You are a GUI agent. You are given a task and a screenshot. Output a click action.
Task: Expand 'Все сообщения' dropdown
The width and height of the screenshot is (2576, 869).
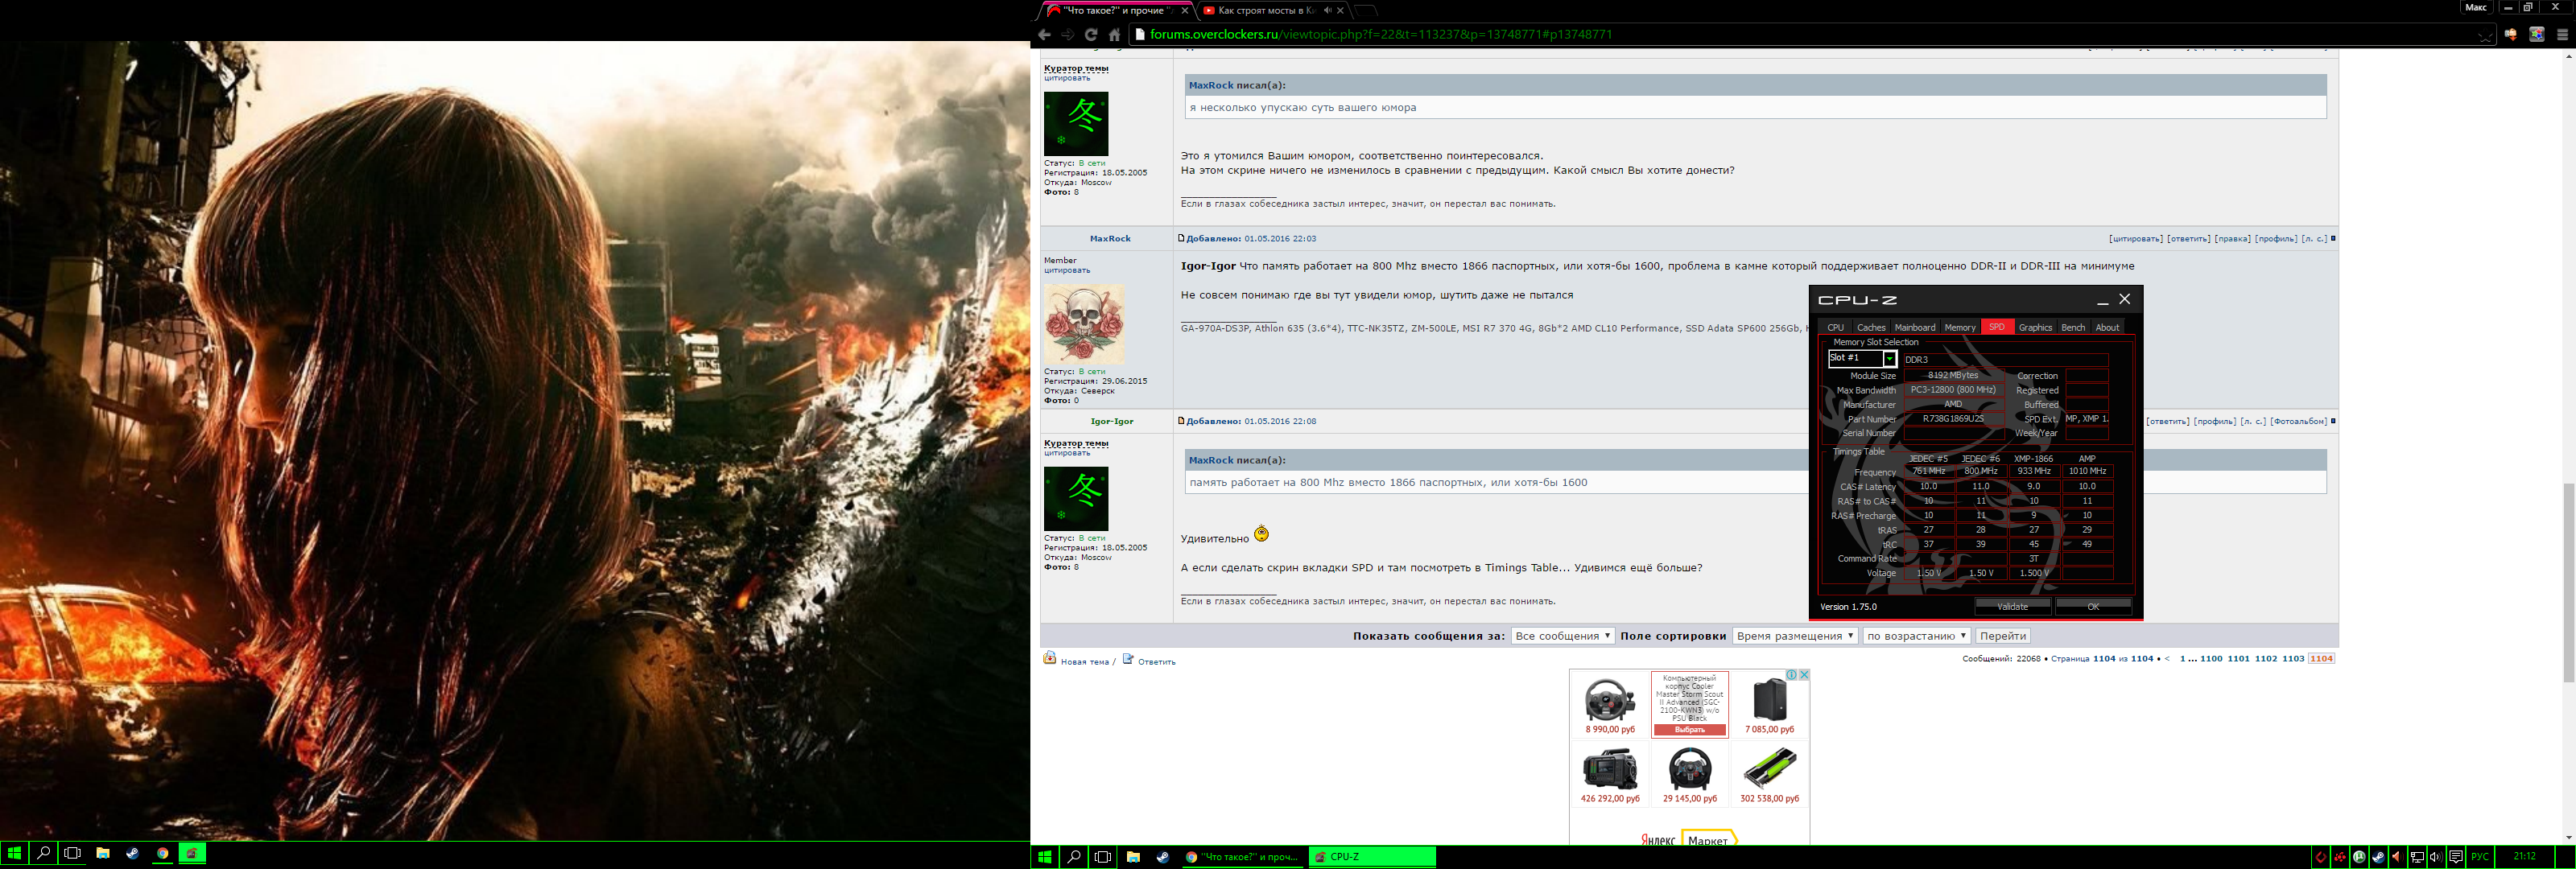(1562, 636)
